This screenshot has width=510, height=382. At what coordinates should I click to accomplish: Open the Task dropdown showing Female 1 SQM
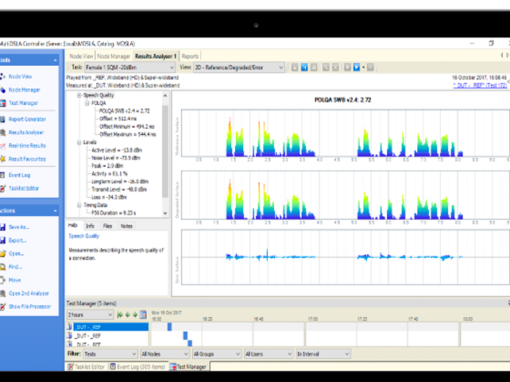130,68
